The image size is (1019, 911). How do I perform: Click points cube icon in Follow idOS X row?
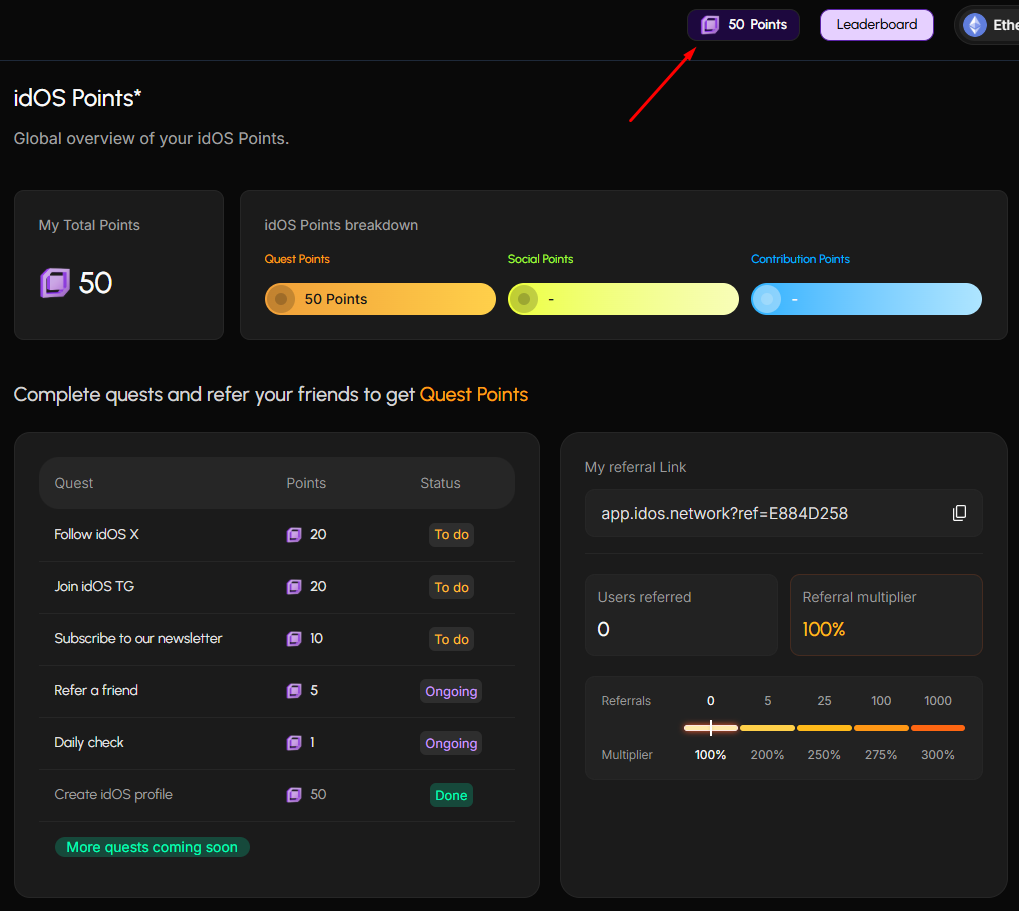[x=294, y=535]
